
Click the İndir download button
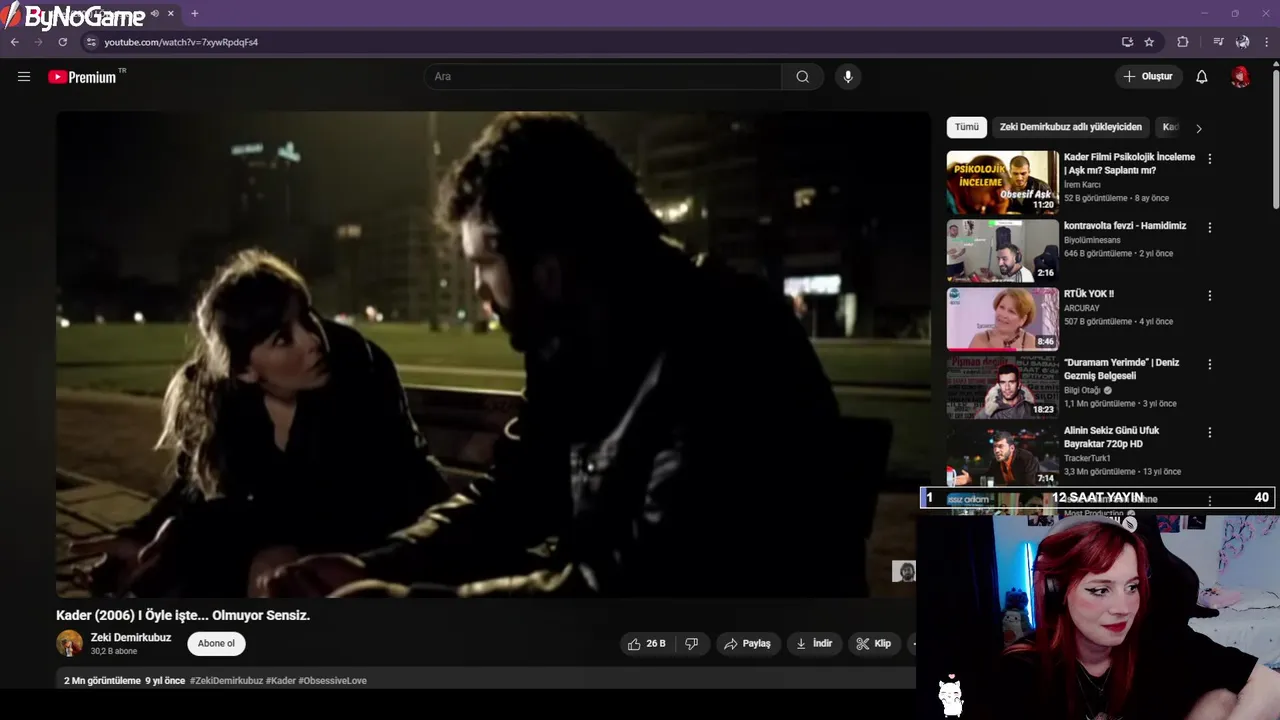point(814,644)
